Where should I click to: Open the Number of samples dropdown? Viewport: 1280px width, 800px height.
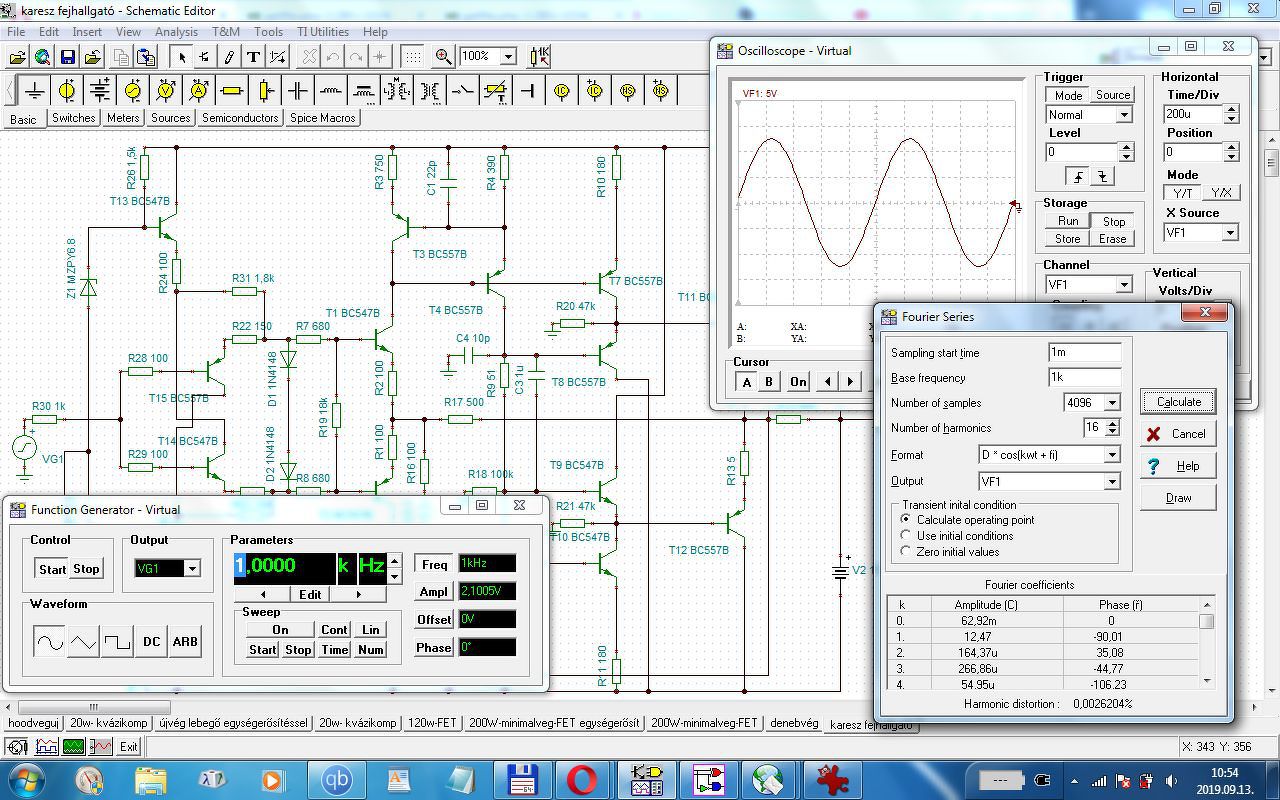point(1111,403)
